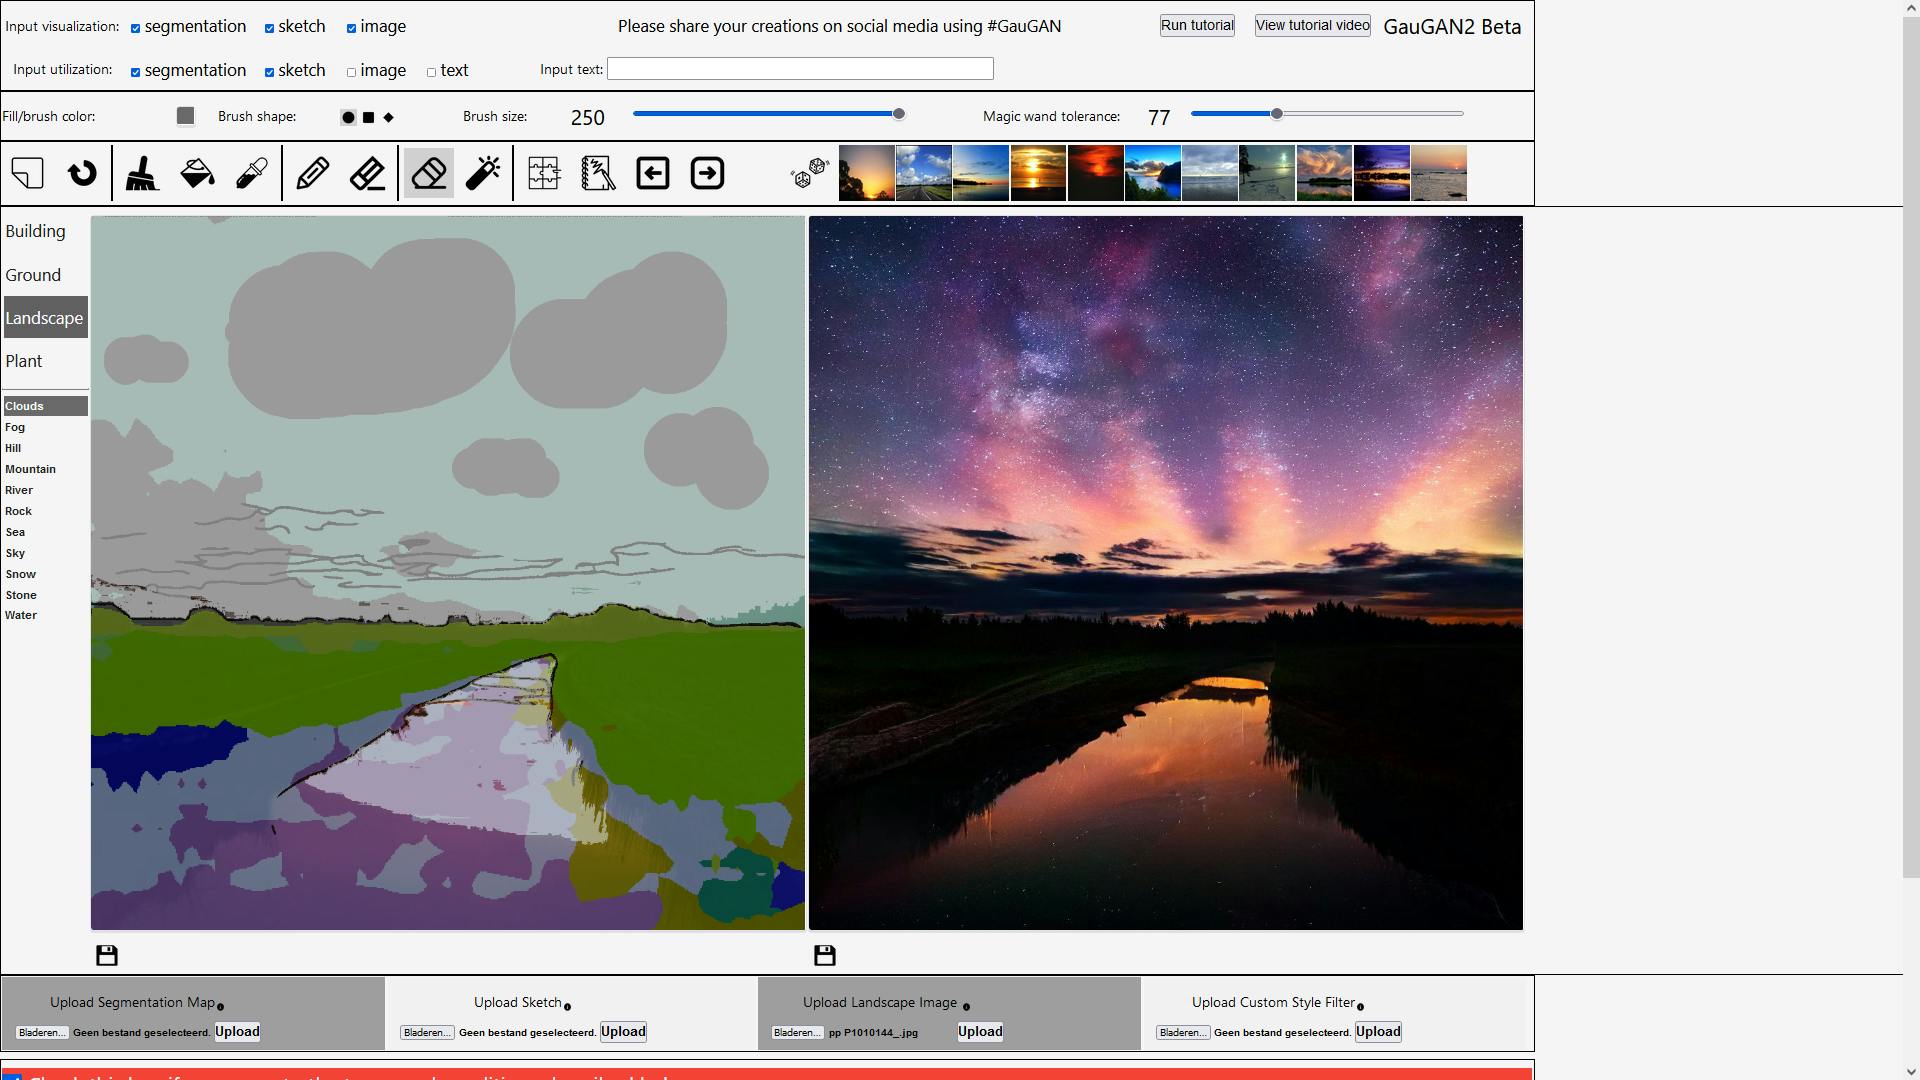Screen dimensions: 1920x1080
Task: Click the Run tutorial button
Action: (1197, 26)
